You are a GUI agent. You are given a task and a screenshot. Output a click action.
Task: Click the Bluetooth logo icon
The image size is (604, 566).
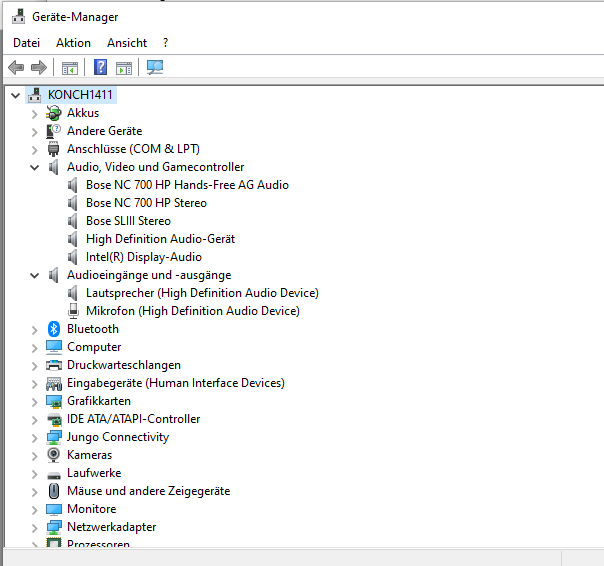[x=54, y=329]
